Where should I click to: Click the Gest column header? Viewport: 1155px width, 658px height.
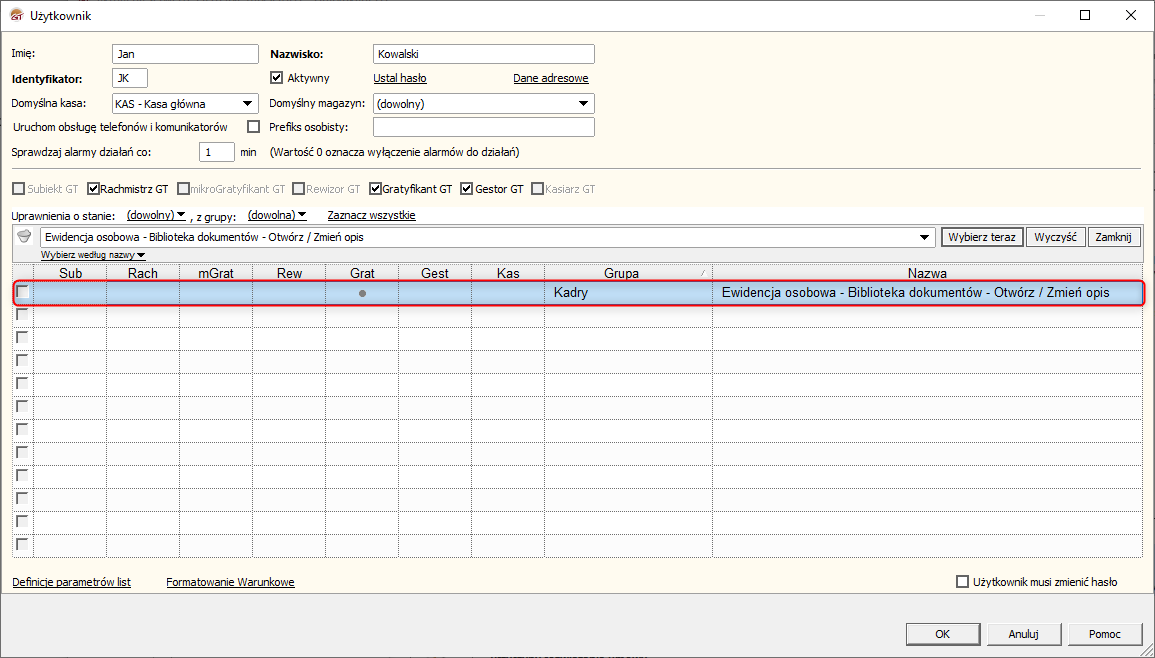tap(435, 273)
